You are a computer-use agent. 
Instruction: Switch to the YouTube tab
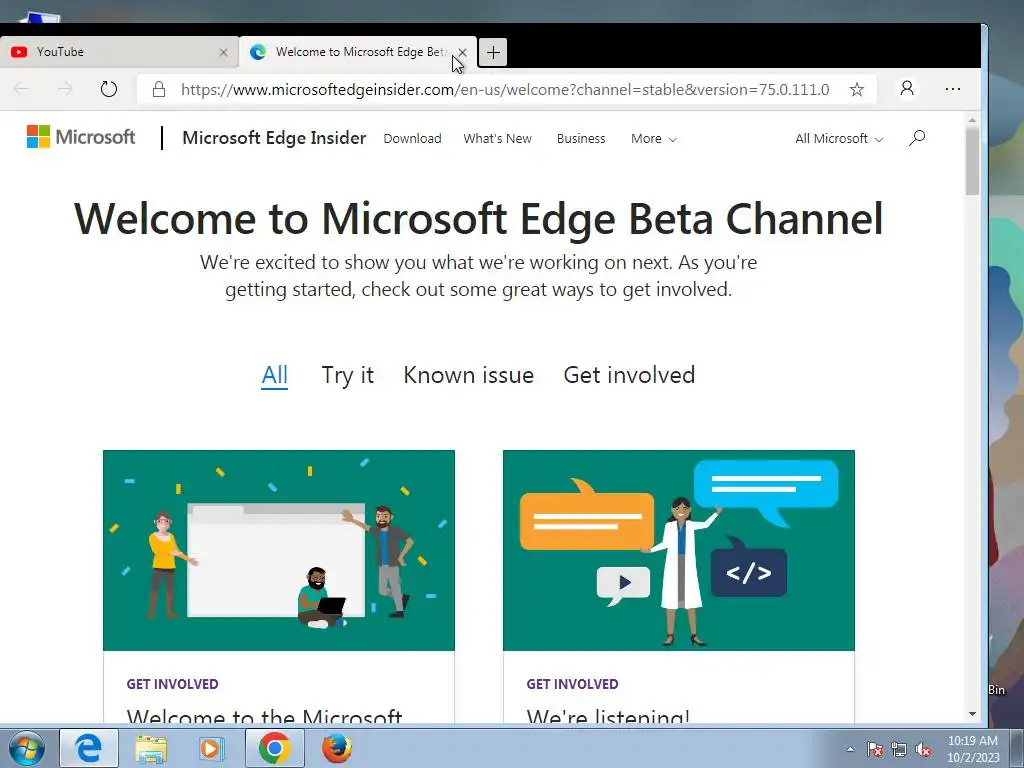click(118, 52)
